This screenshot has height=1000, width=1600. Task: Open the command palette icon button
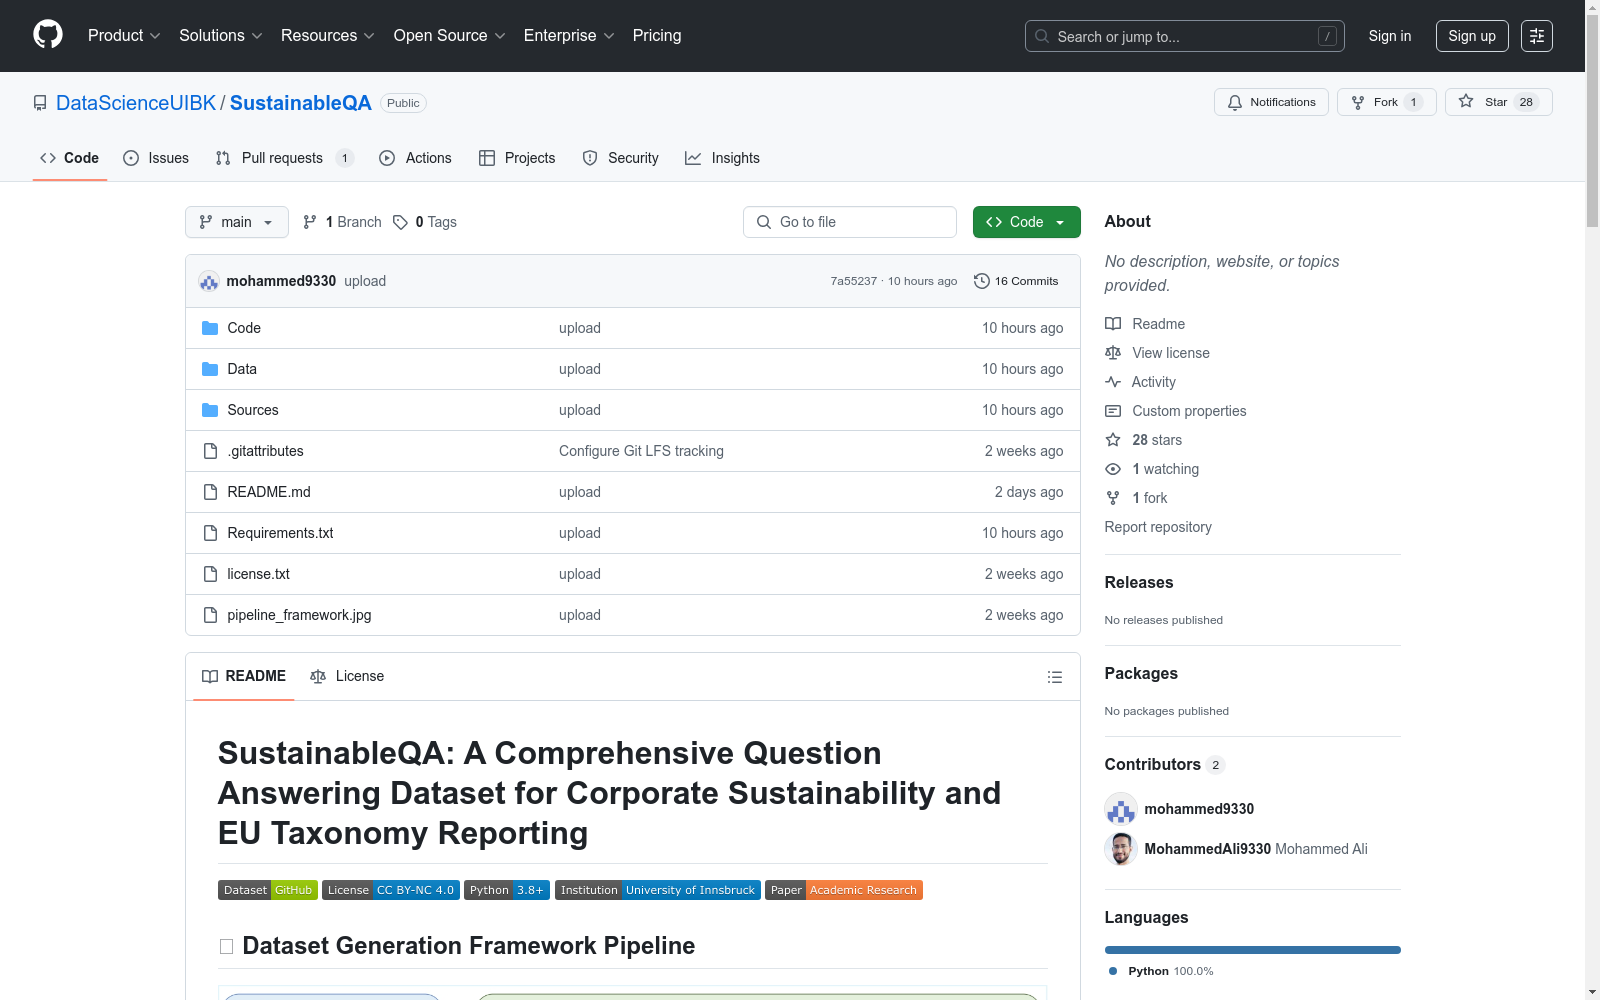coord(1537,36)
